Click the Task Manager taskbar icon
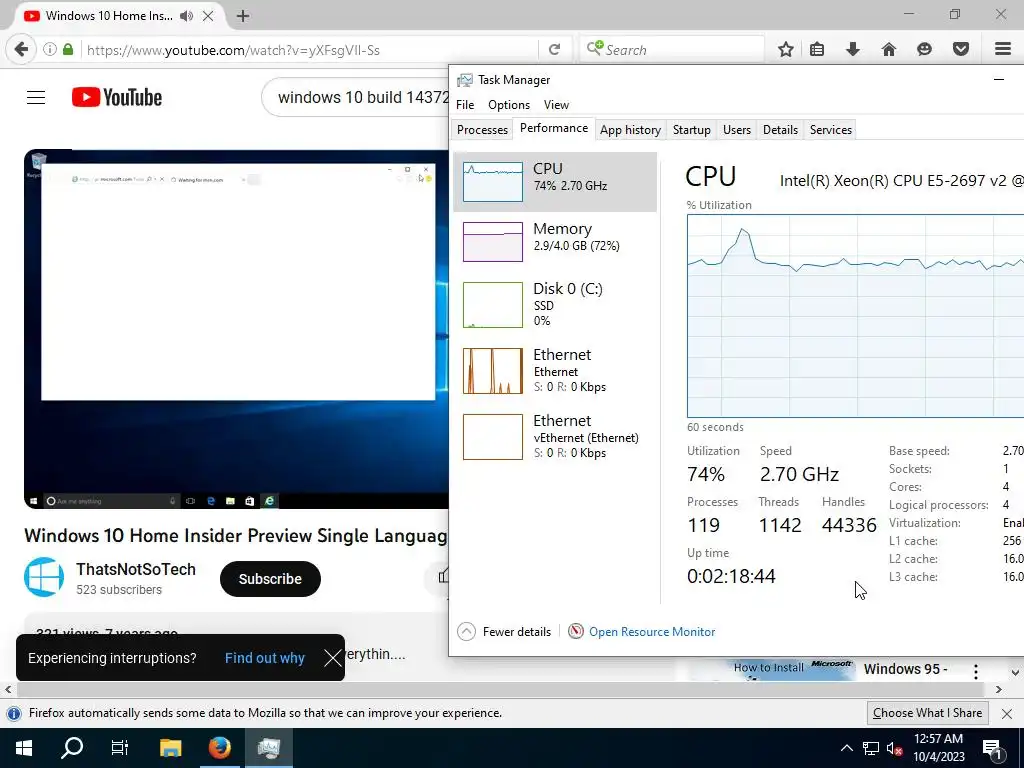The image size is (1024, 768). [x=269, y=748]
